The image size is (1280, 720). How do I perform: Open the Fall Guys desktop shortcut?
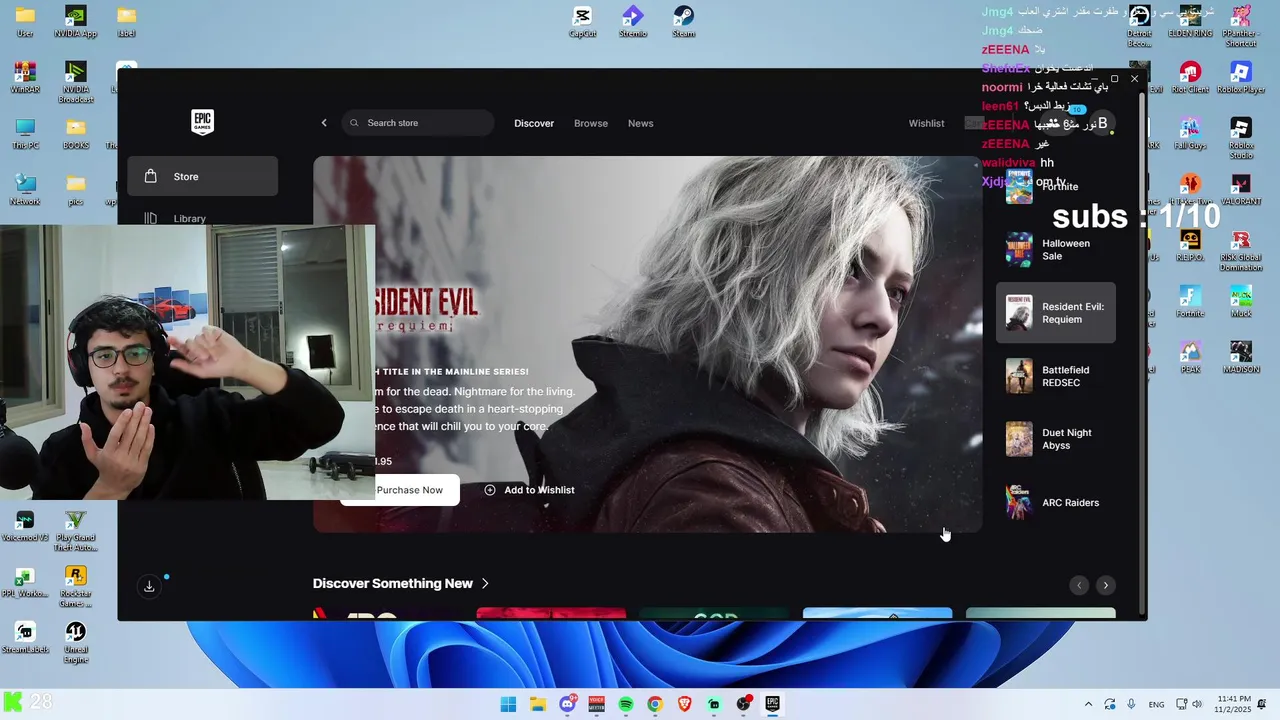[1190, 134]
